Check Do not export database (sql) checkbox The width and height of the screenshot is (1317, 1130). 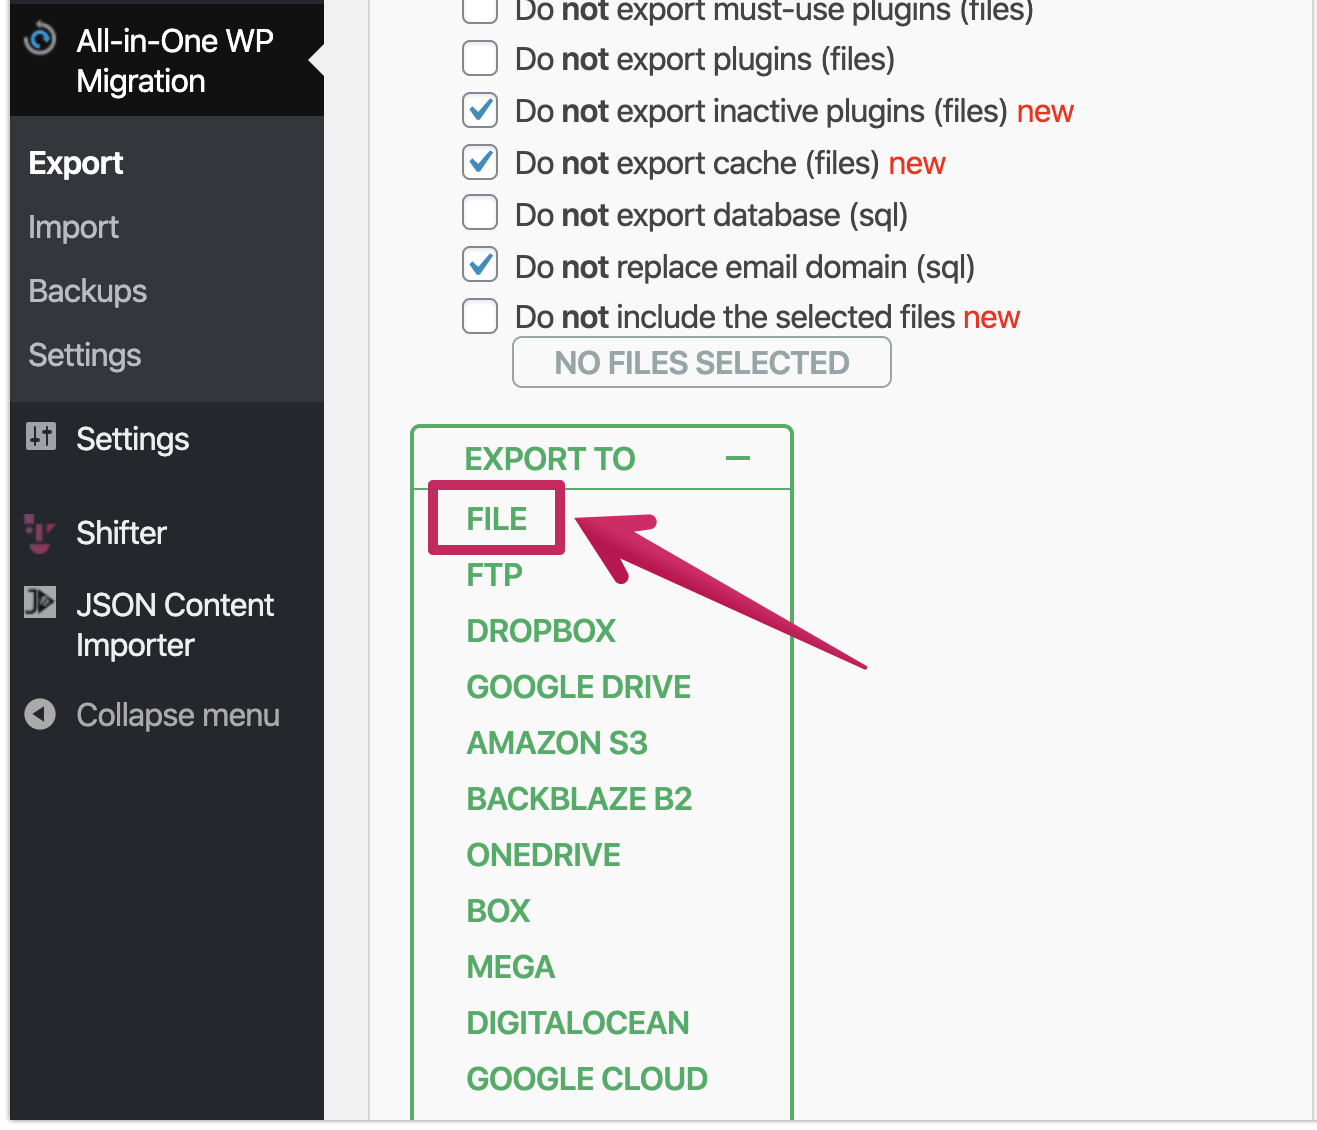click(x=480, y=213)
